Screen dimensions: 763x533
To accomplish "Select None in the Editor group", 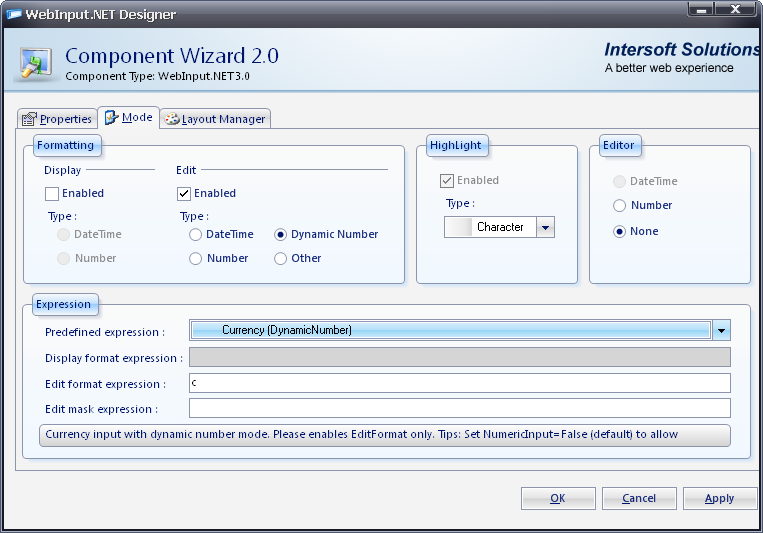I will tap(620, 232).
